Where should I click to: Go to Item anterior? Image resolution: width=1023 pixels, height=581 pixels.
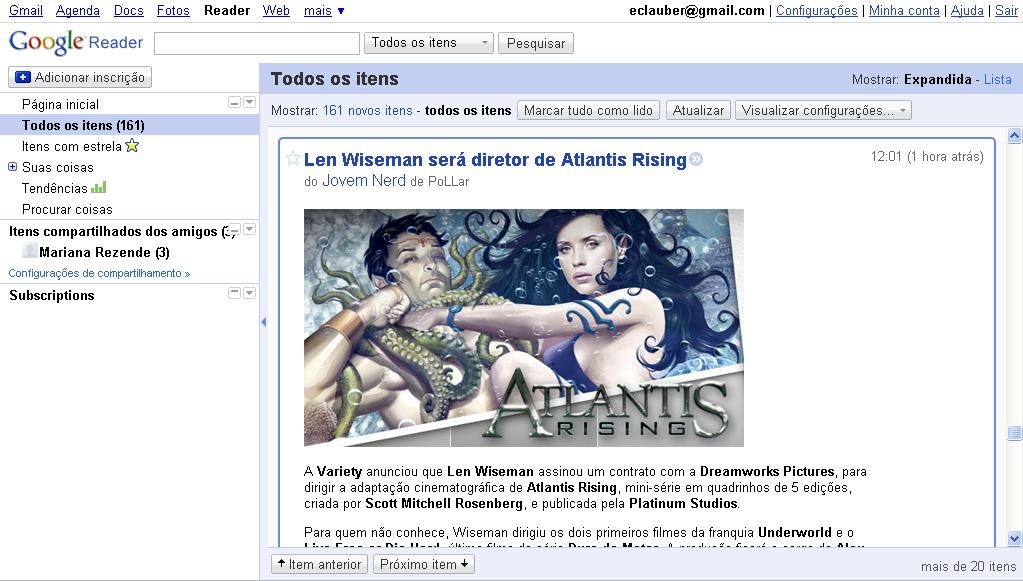point(320,564)
